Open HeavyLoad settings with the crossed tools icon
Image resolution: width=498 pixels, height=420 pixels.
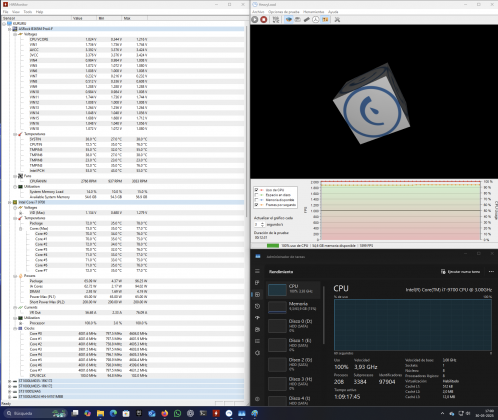click(337, 20)
